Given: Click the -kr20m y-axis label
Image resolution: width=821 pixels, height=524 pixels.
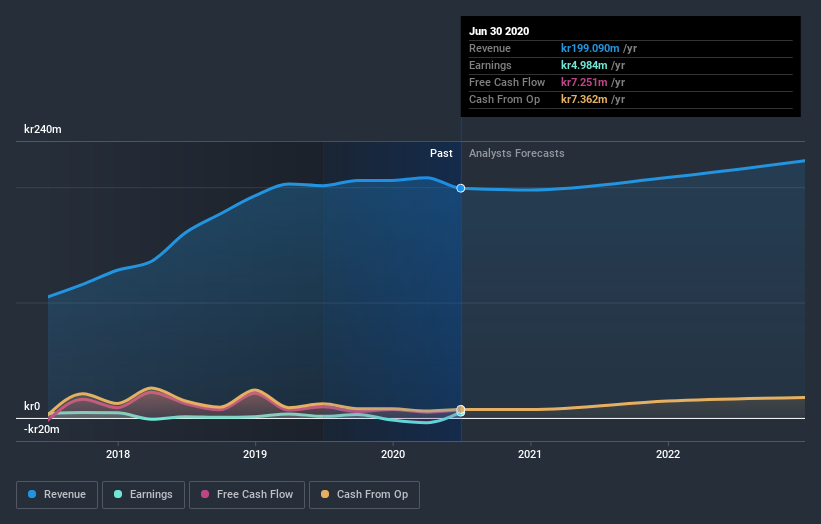Looking at the screenshot, I should click(x=42, y=429).
